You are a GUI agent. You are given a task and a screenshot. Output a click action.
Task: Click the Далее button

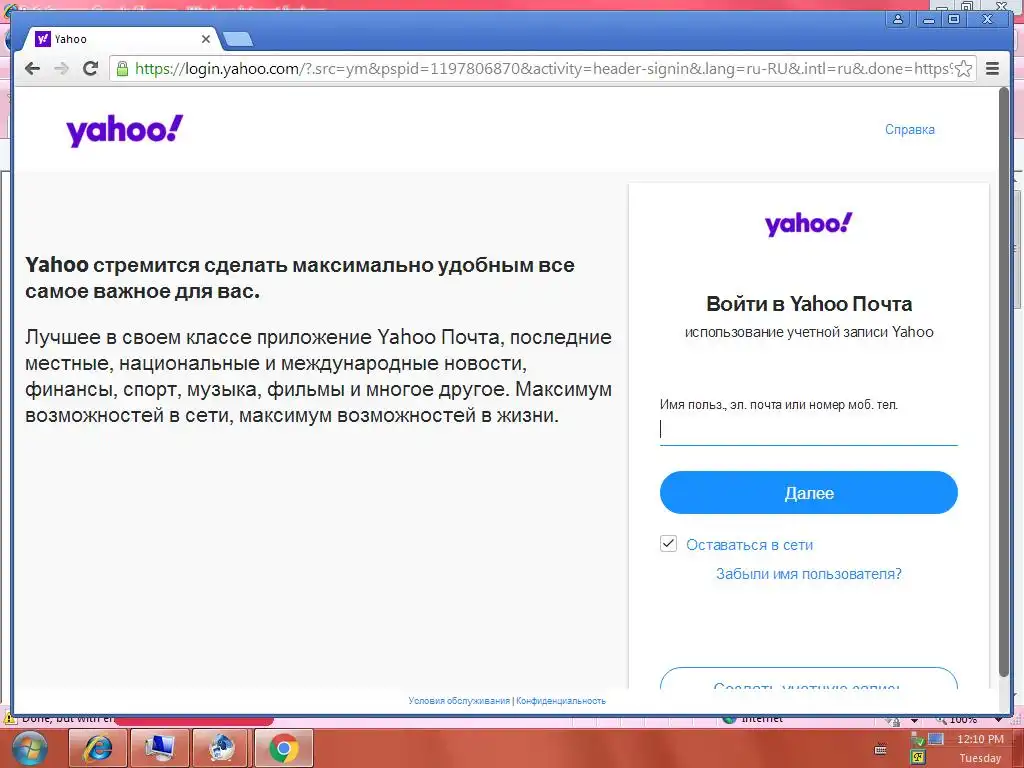coord(808,492)
